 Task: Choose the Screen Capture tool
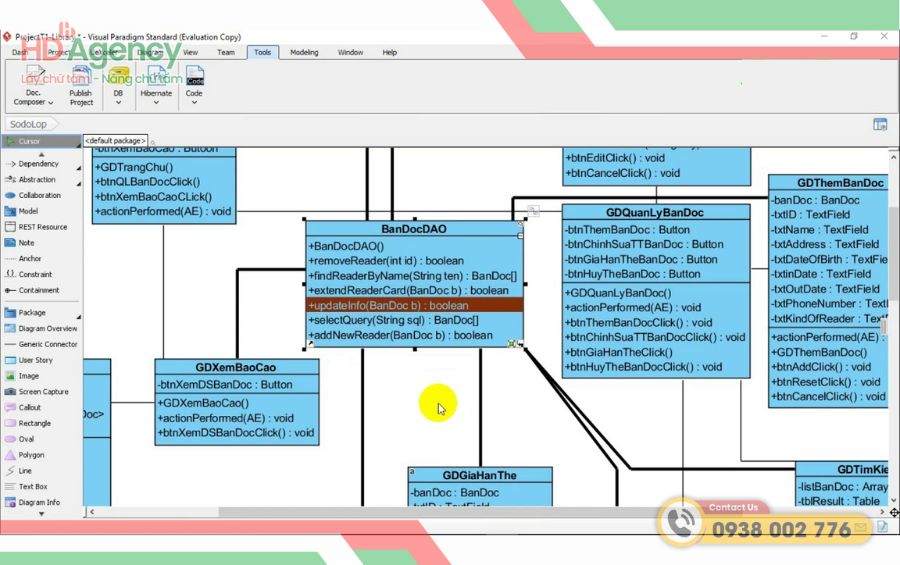point(43,392)
